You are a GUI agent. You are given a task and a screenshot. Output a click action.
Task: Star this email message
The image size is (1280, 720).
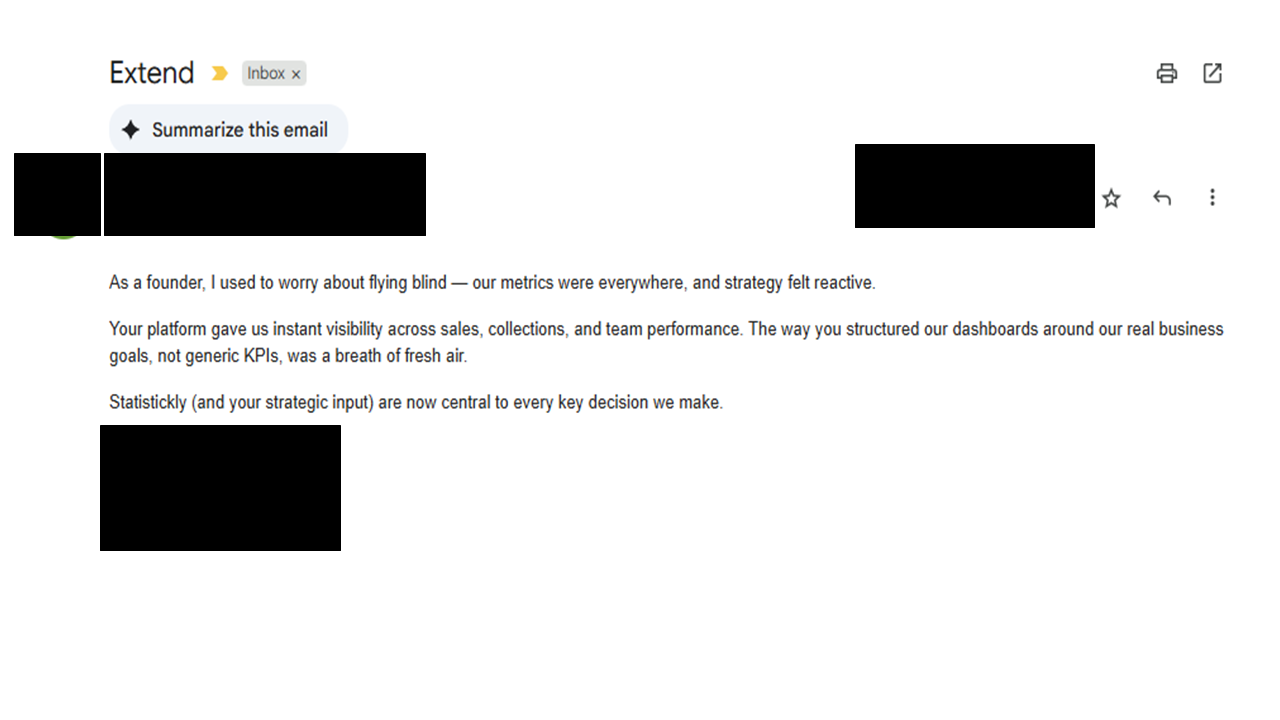click(1111, 198)
